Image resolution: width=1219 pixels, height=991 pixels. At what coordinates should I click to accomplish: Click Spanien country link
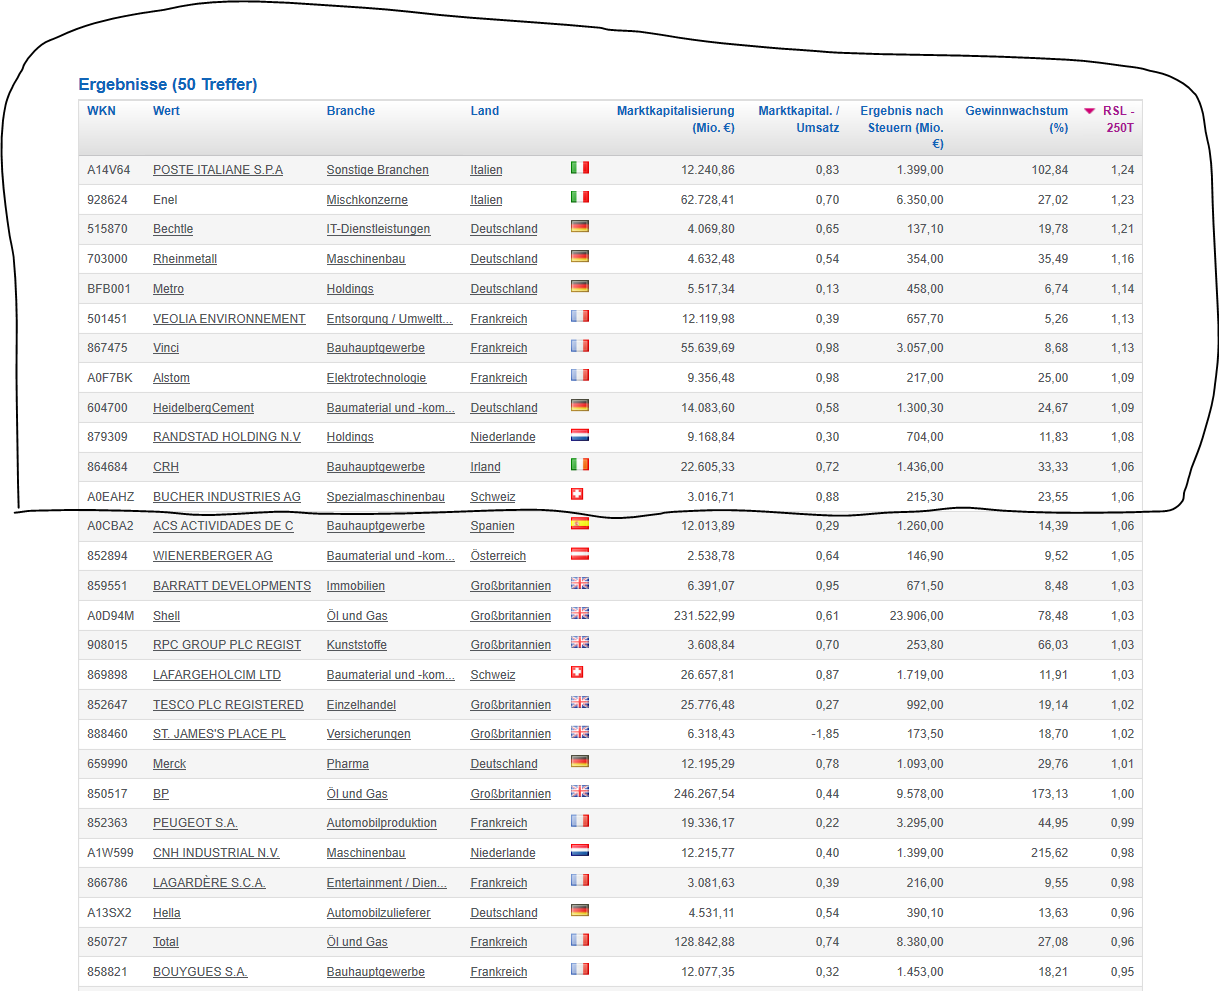pos(493,526)
